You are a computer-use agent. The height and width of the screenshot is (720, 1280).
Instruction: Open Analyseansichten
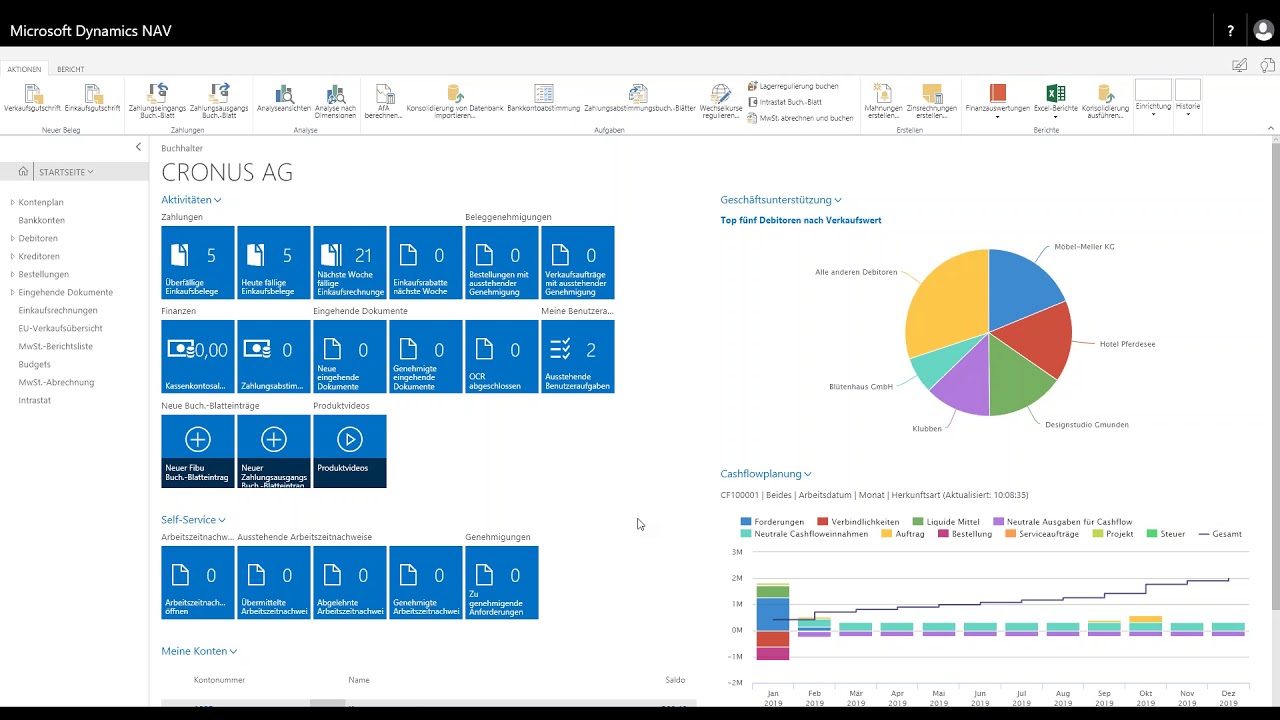coord(284,98)
